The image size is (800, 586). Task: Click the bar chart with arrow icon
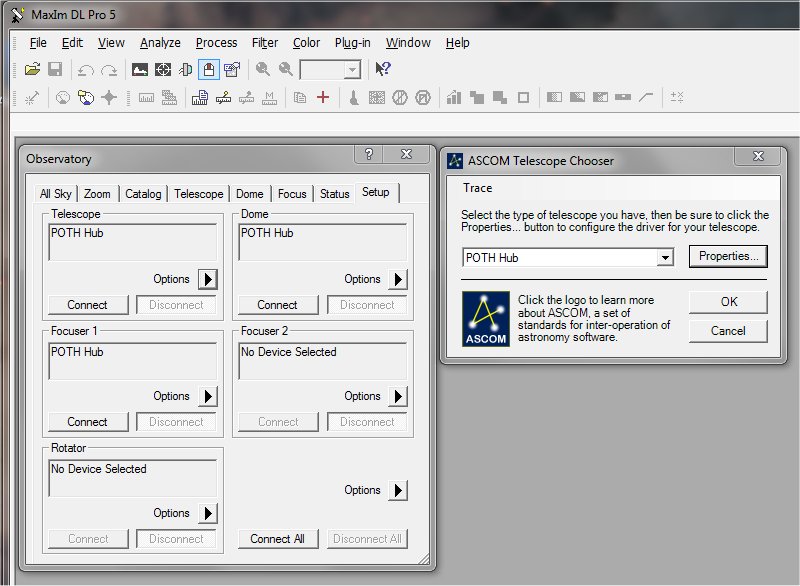point(454,97)
